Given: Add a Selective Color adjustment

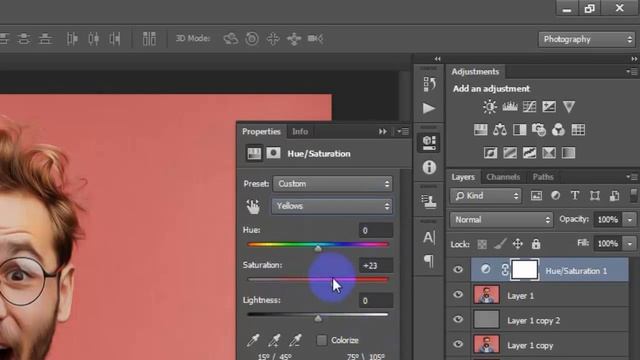Looking at the screenshot, I should click(x=549, y=153).
